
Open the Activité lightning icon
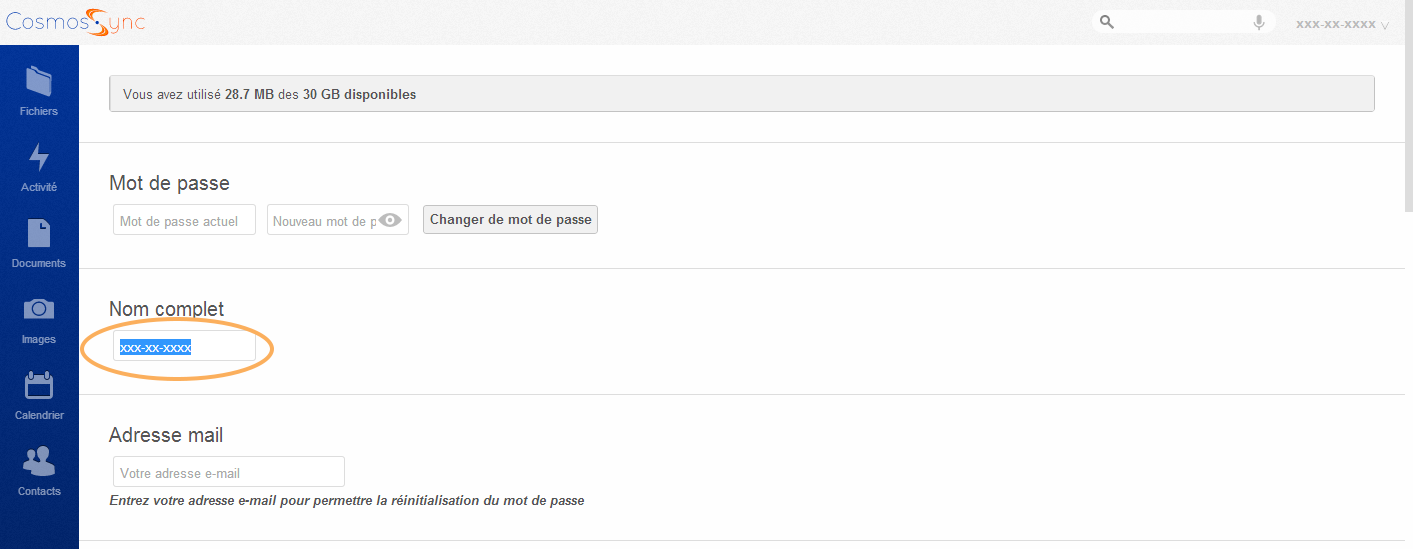point(39,158)
